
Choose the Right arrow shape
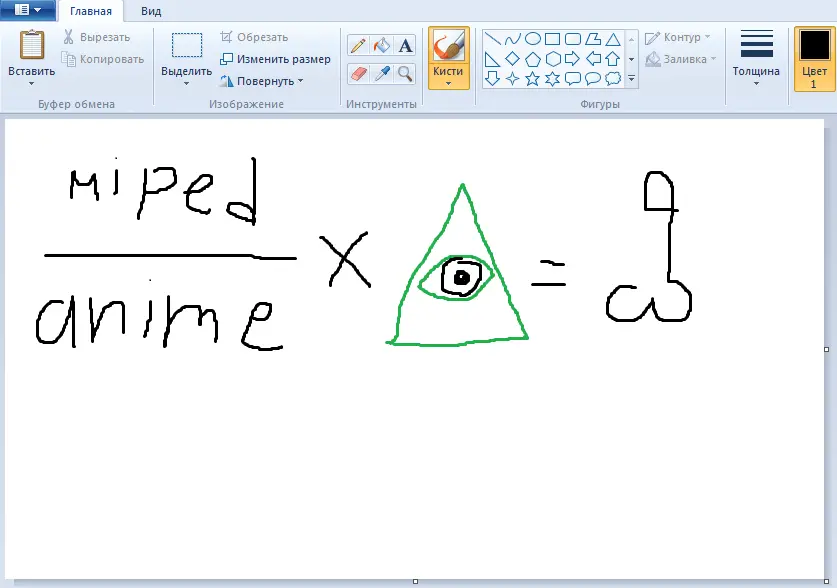(573, 59)
